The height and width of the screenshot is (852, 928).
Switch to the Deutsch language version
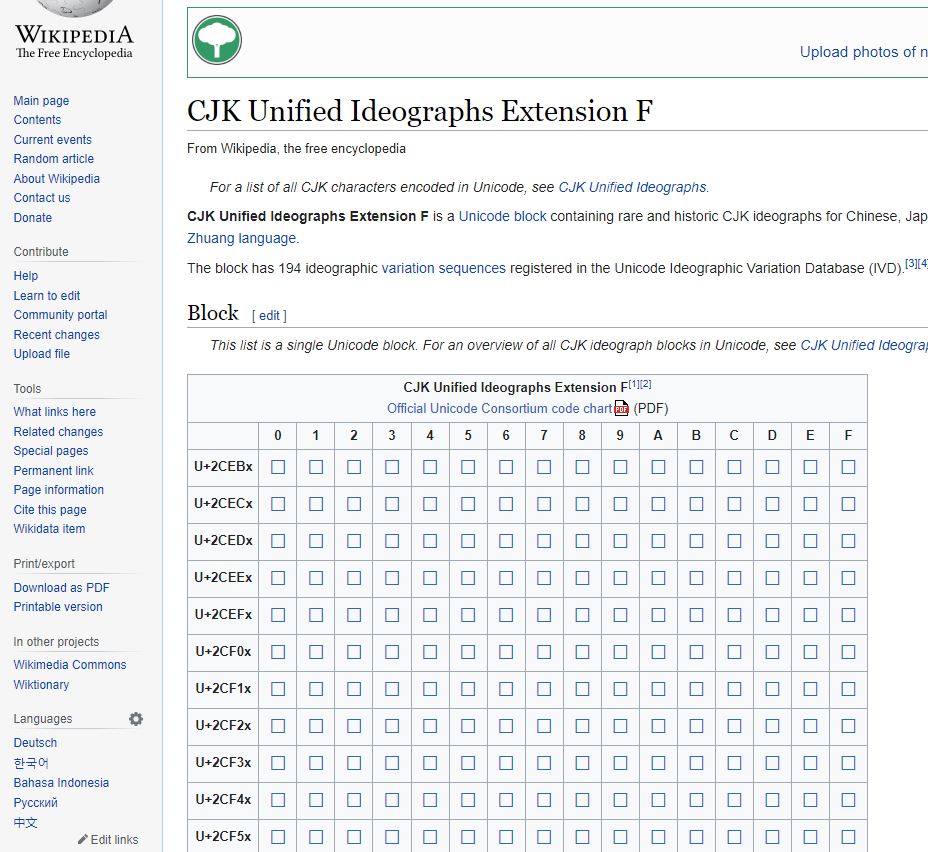[x=36, y=743]
